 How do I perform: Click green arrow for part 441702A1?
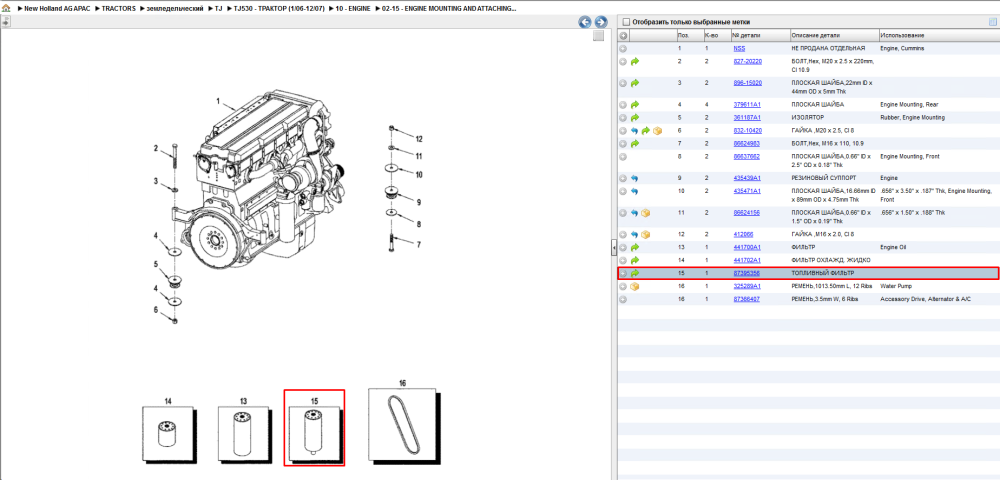635,260
